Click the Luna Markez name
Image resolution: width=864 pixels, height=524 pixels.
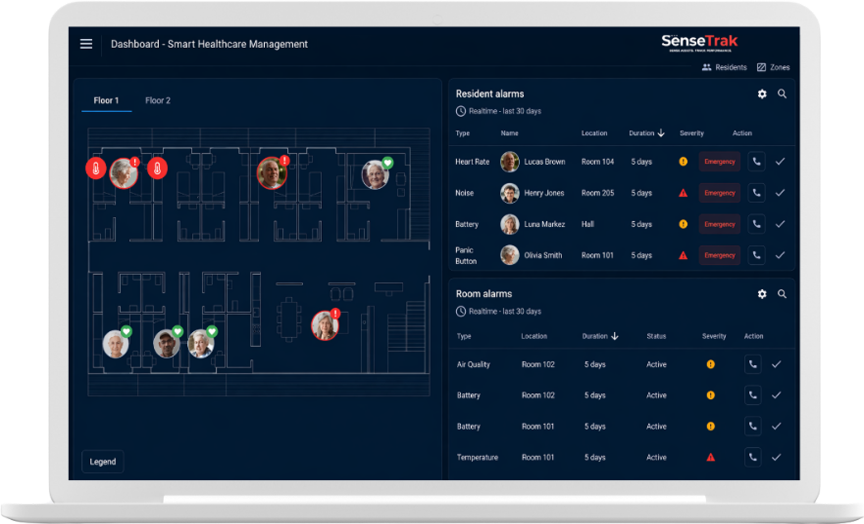(544, 224)
